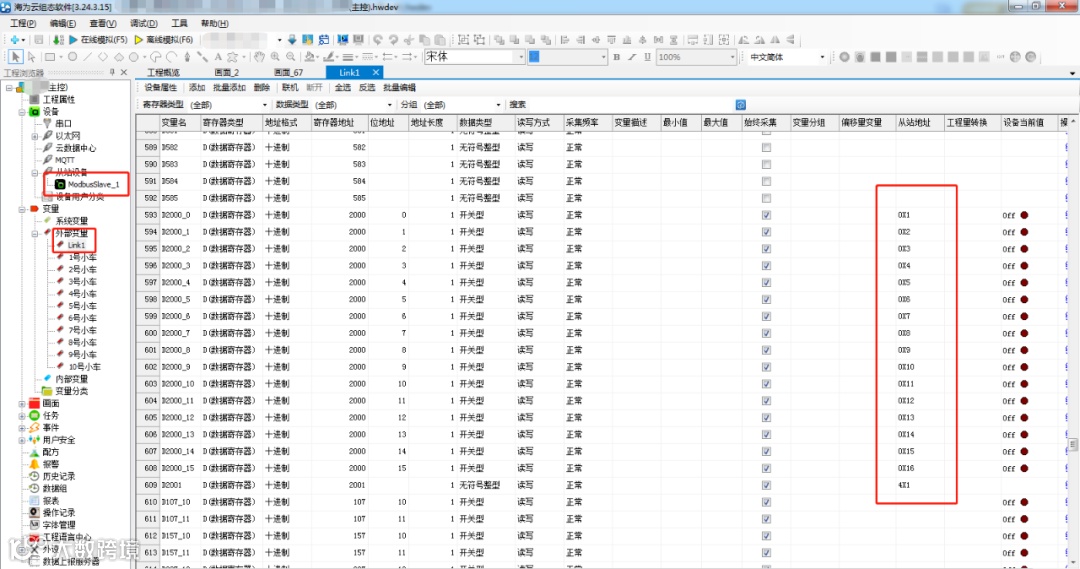The image size is (1080, 569).
Task: Toggle always-collect checkbox for row 605
Action: 766,417
